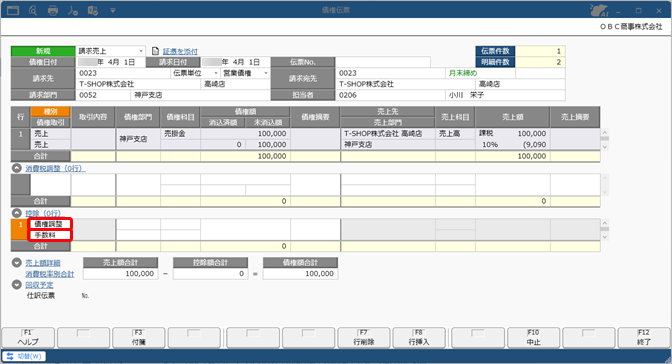Open the 回収予定 link
672x364 pixels.
[39, 285]
